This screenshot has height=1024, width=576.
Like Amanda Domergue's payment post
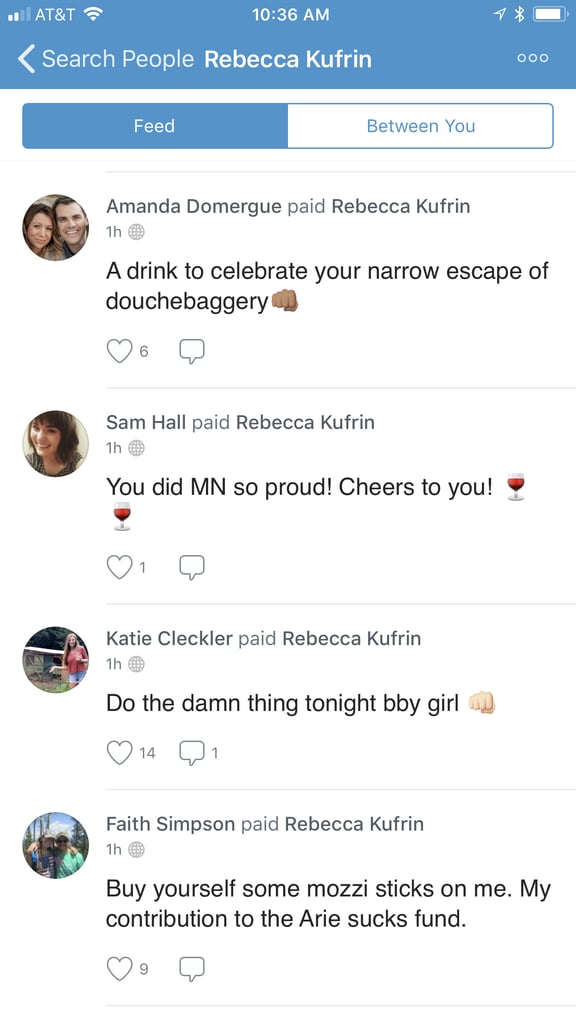(120, 351)
